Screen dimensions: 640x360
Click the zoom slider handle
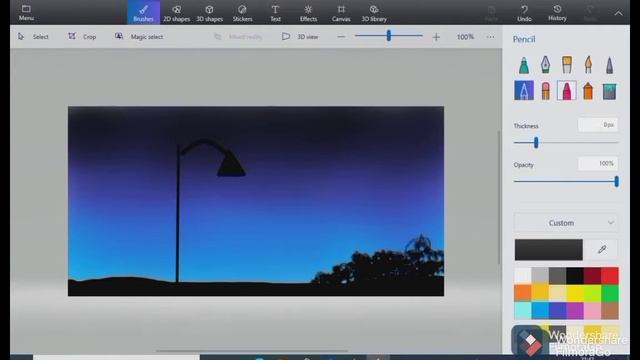[x=389, y=36]
